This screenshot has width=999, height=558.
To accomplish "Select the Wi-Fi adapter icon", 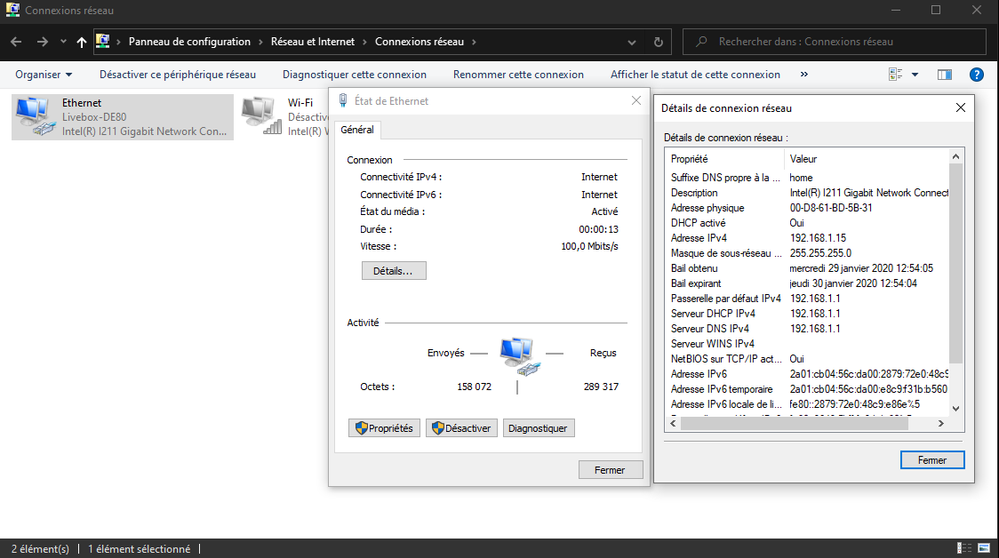I will pyautogui.click(x=262, y=115).
